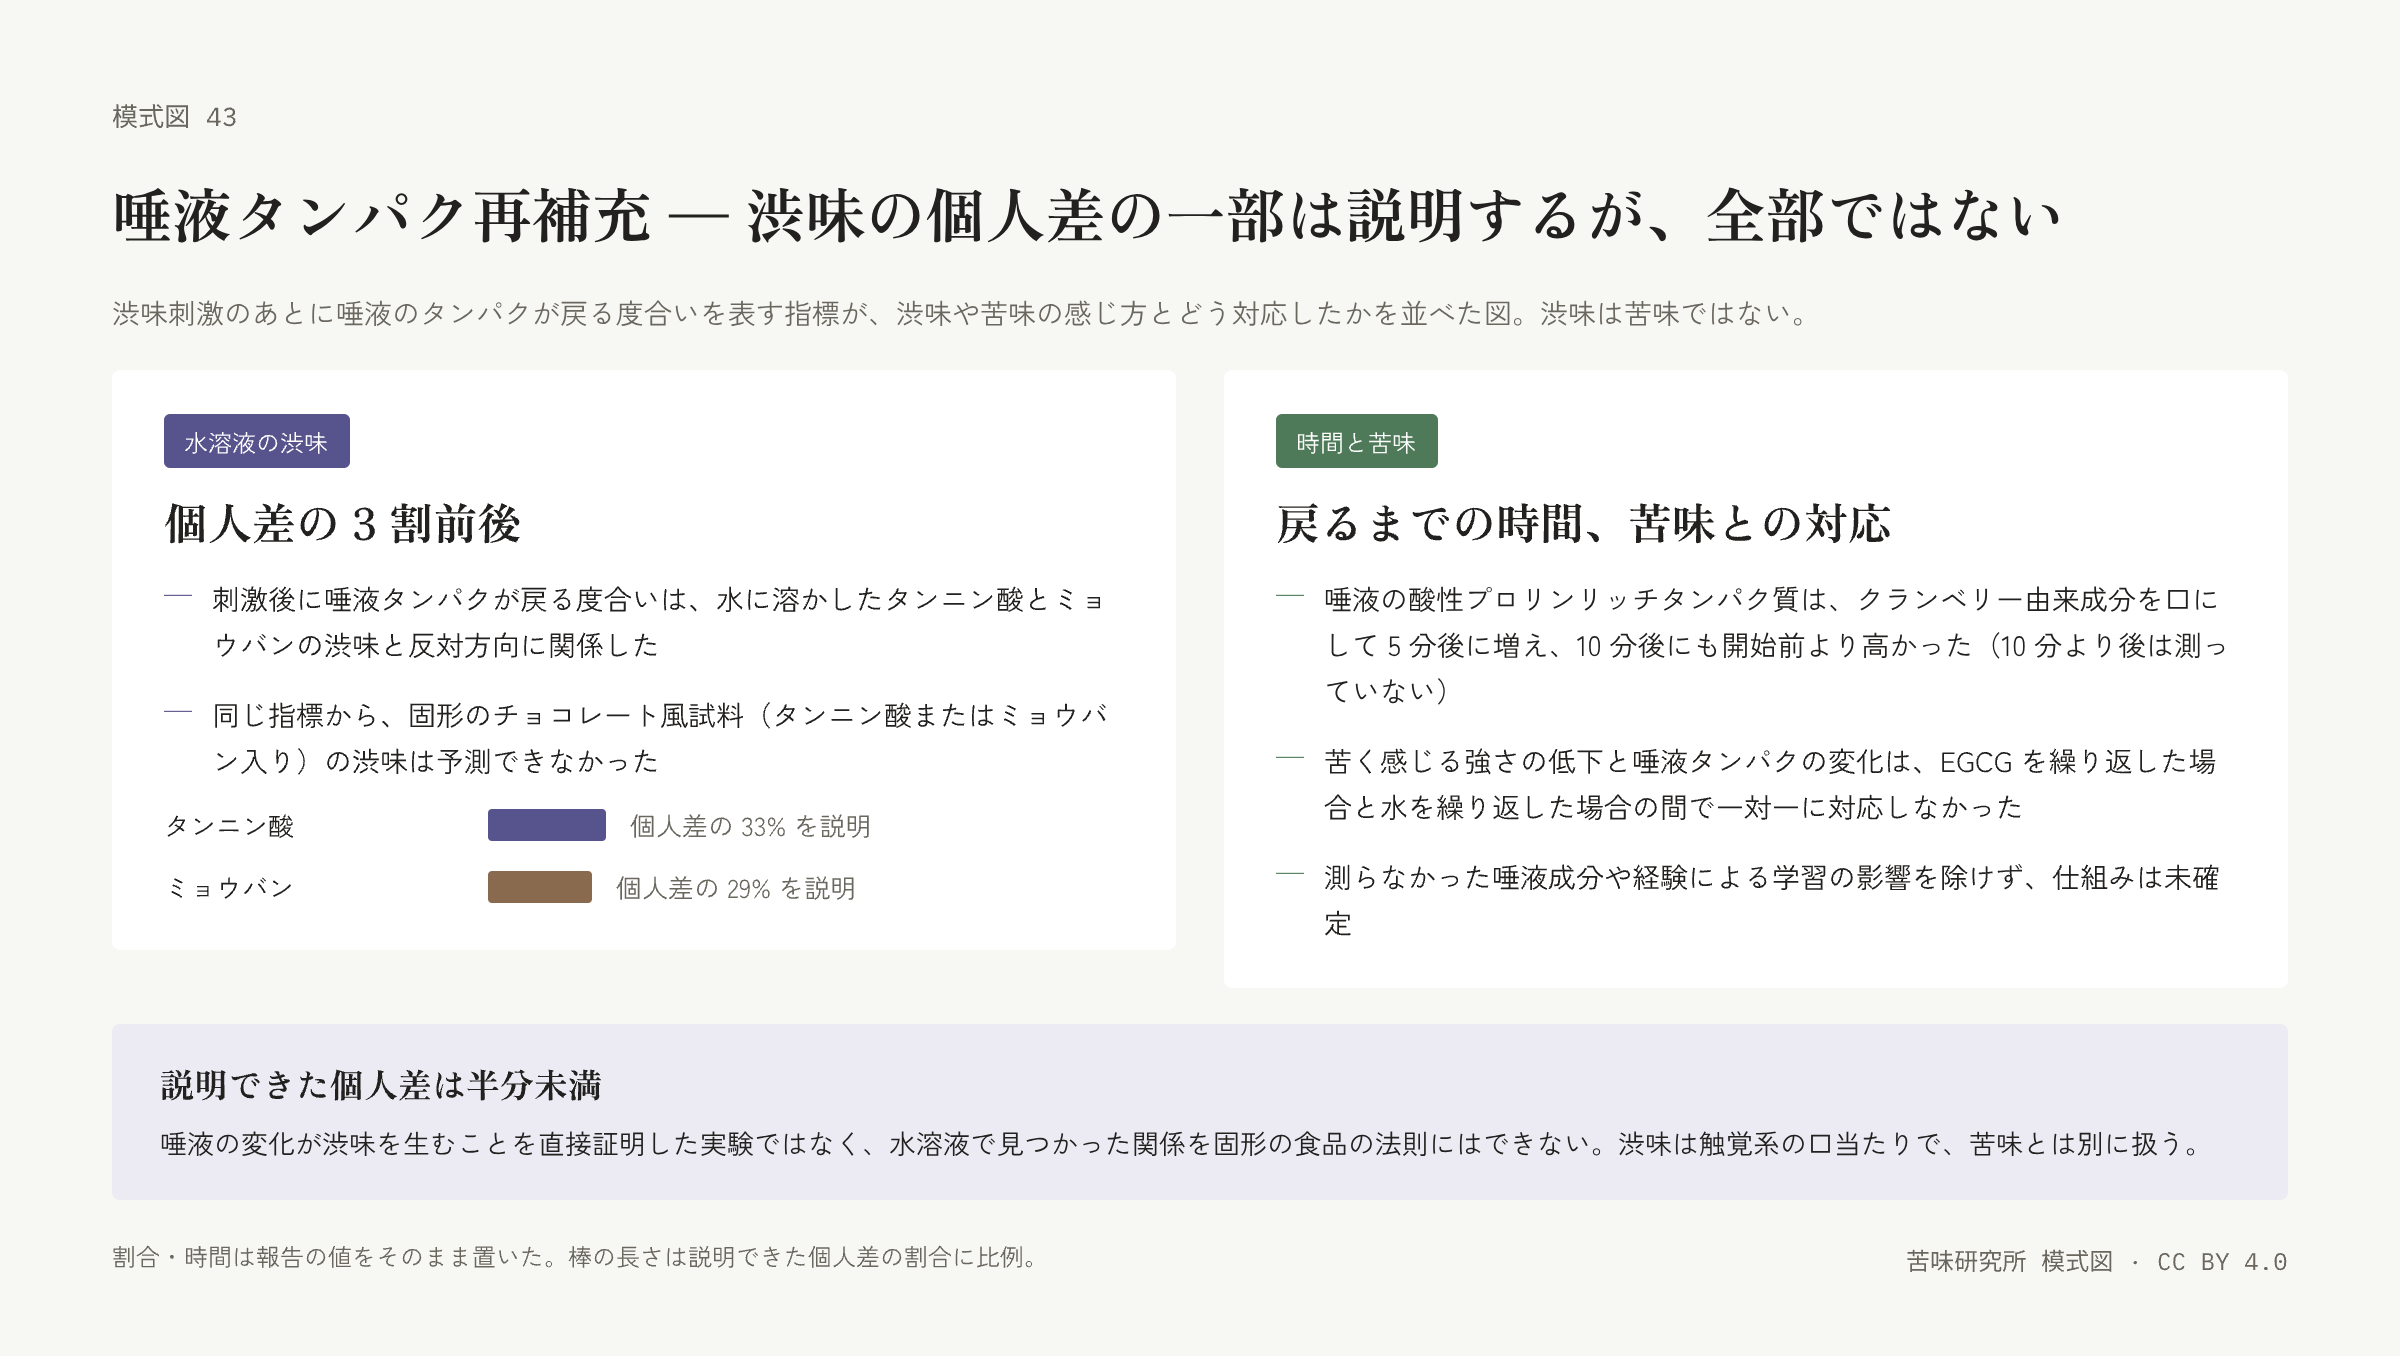2400x1356 pixels.
Task: Click bullet starting 唾液の酸性プロリンリッチ
Action: [x=1775, y=645]
